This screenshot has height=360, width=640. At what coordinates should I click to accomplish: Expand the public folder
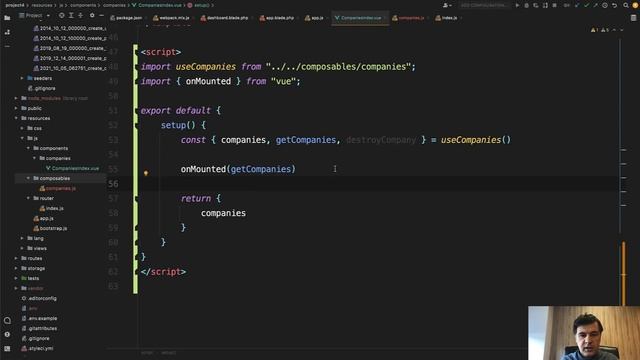pos(16,108)
